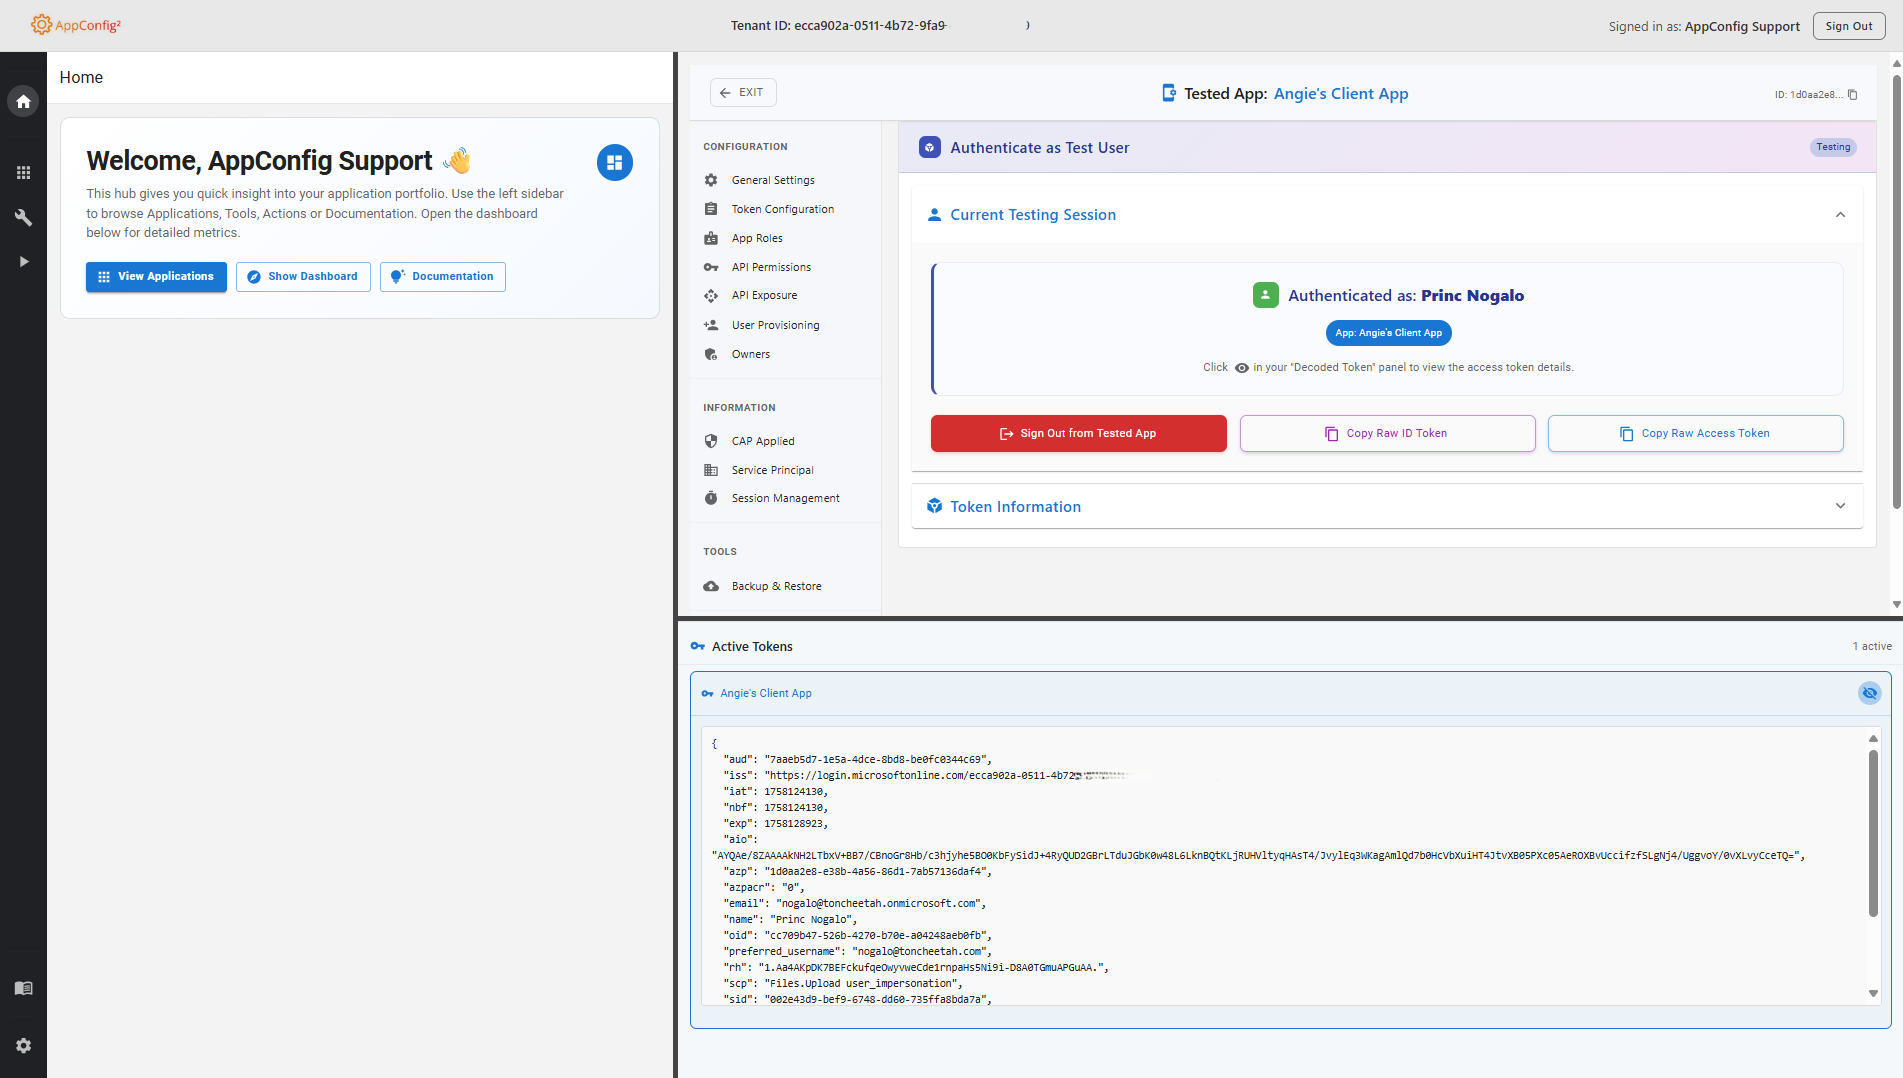Select Session Management menu item
This screenshot has height=1078, width=1903.
[x=785, y=498]
